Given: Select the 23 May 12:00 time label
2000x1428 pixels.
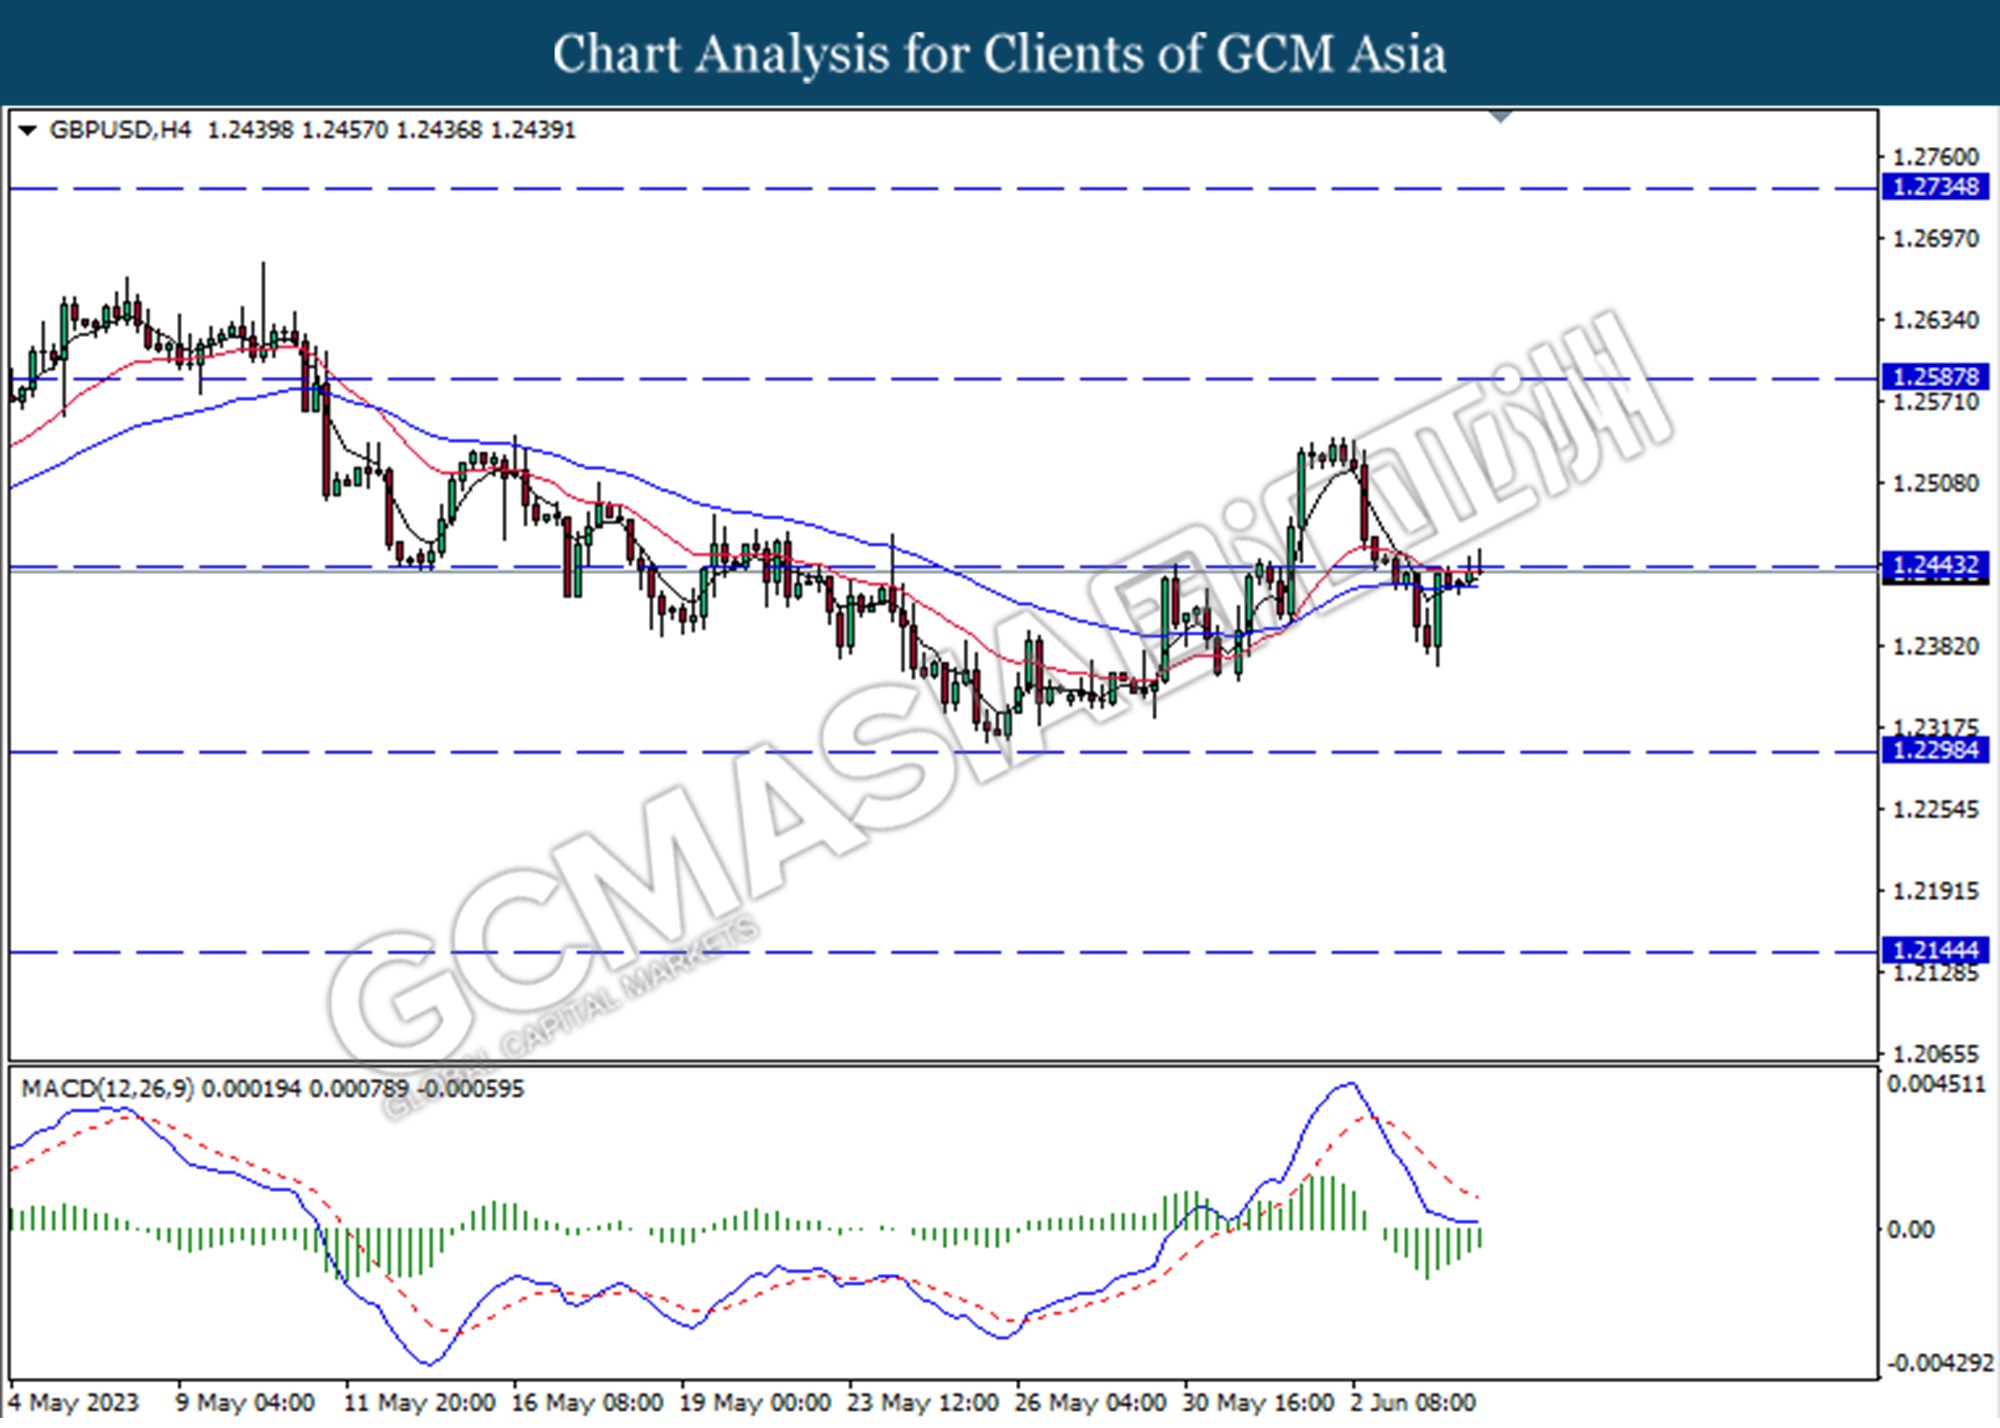Looking at the screenshot, I should pos(923,1403).
